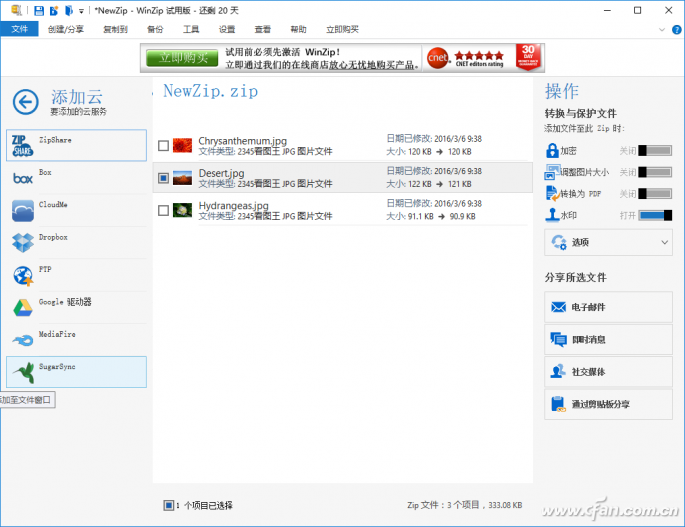The width and height of the screenshot is (685, 527).
Task: Open the 设置 ribbon tab
Action: [x=227, y=29]
